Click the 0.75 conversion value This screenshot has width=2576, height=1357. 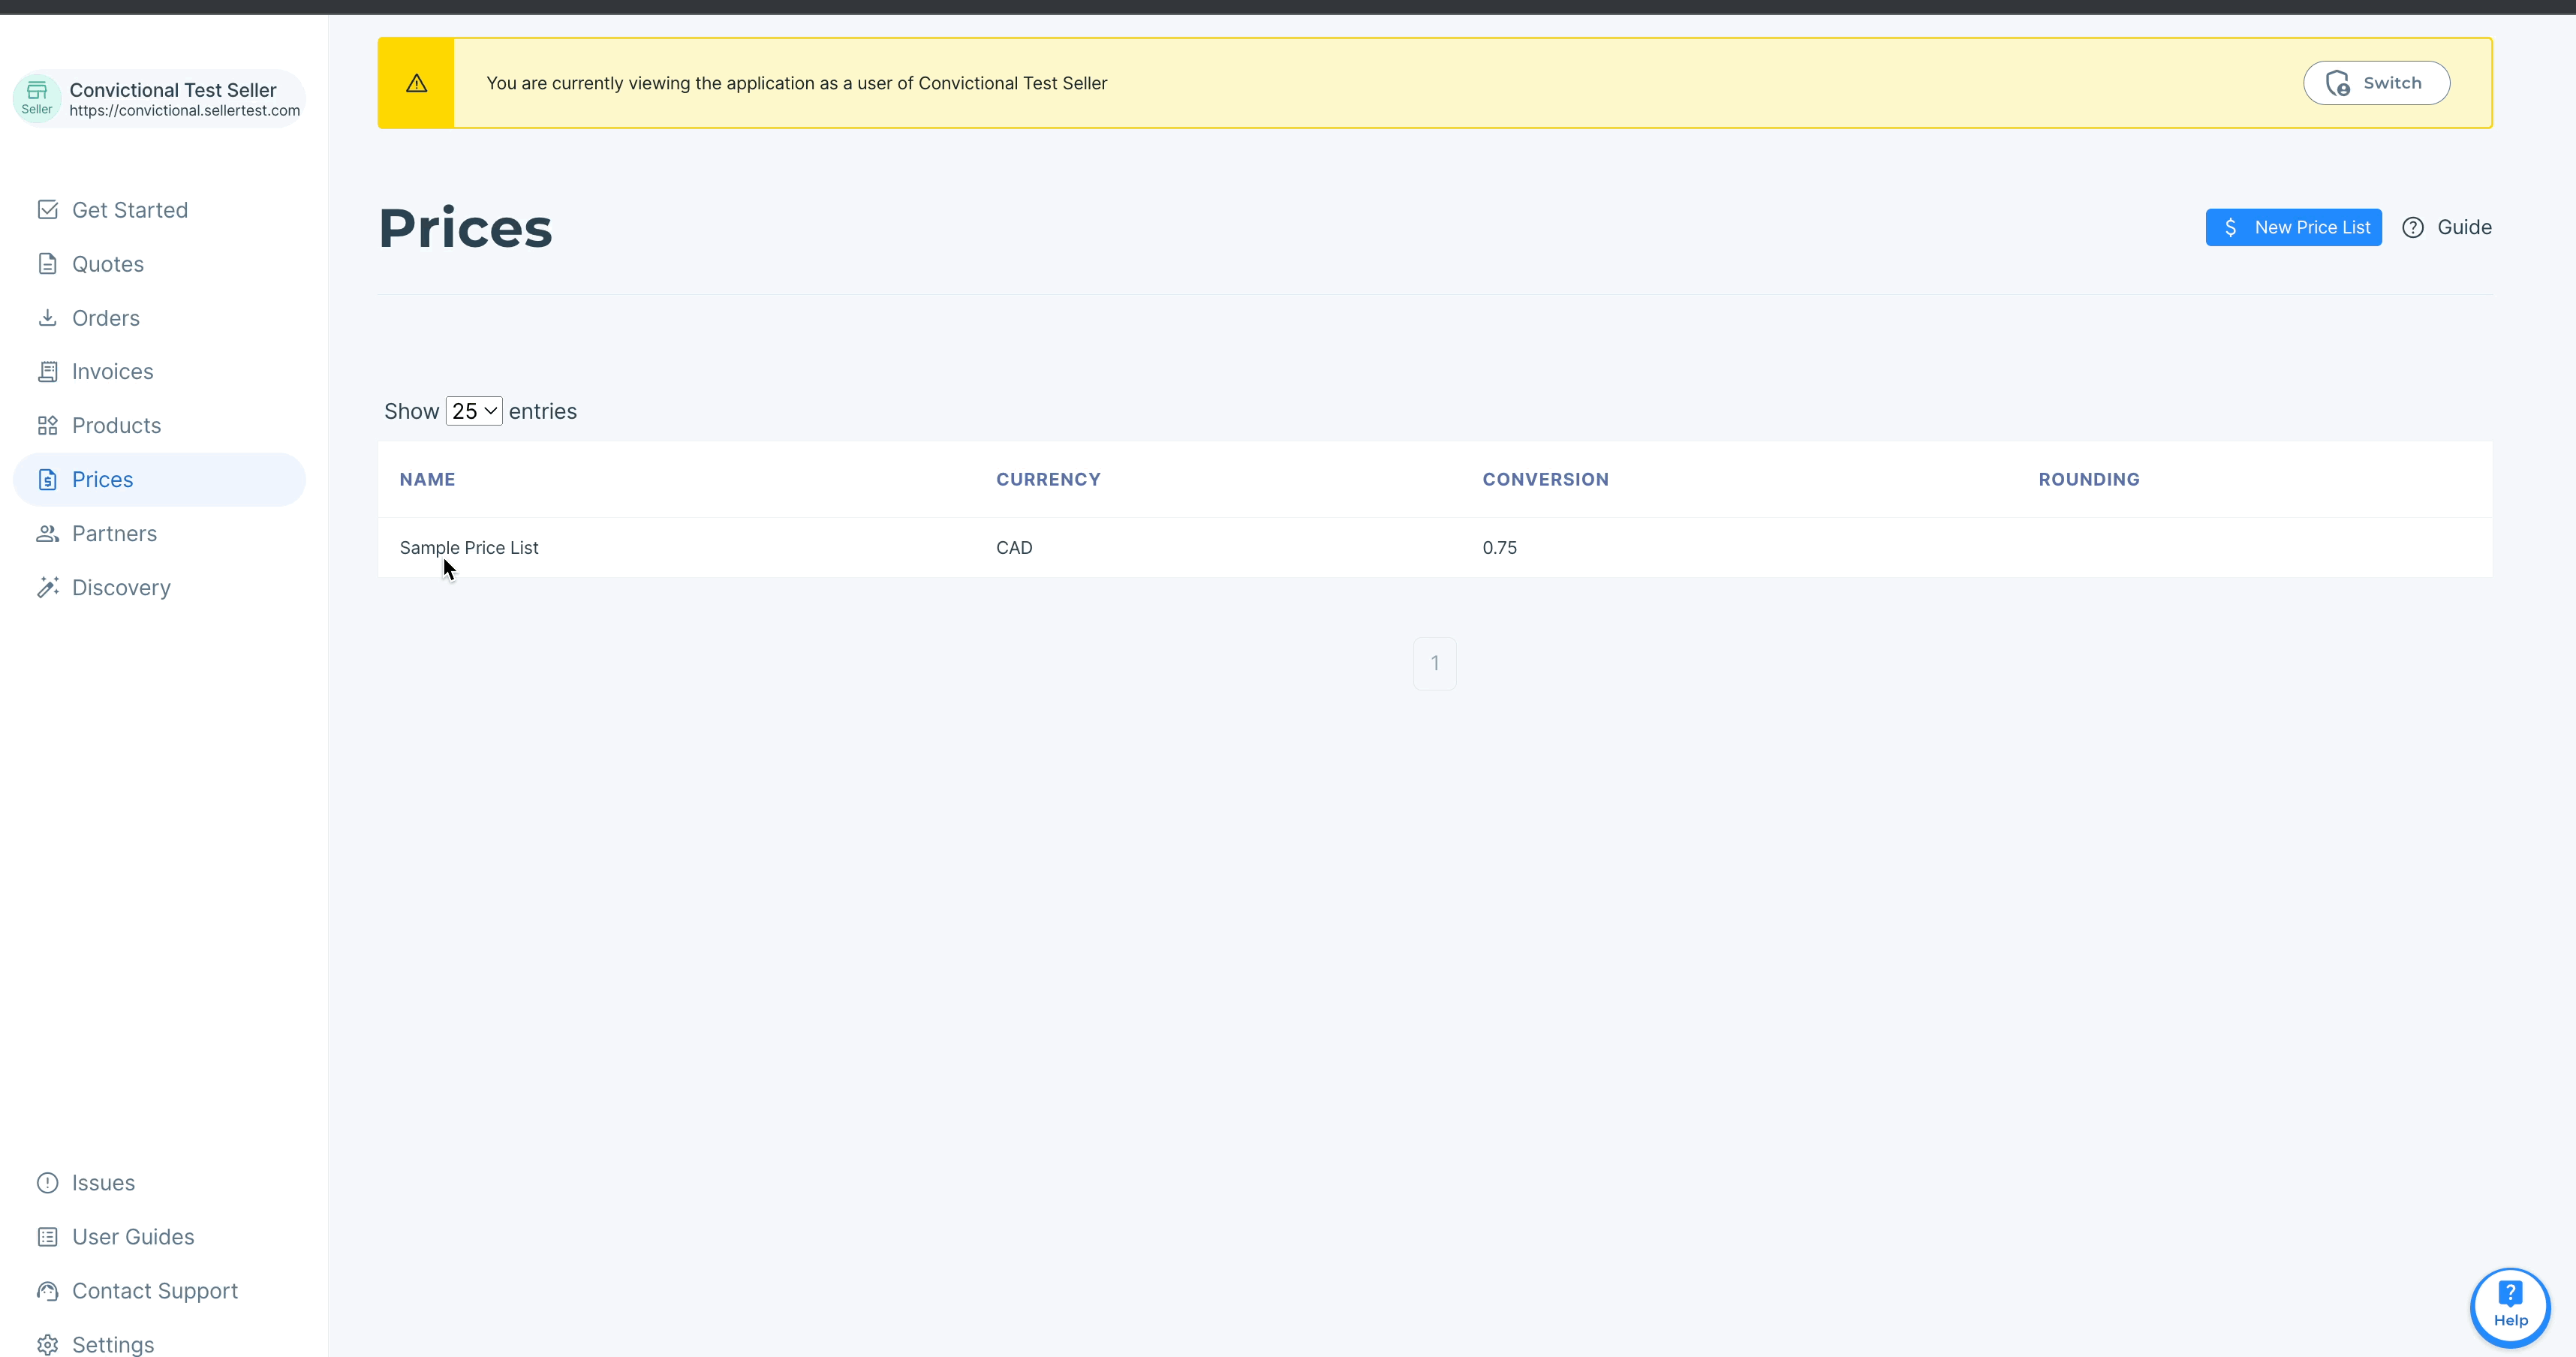point(1499,548)
